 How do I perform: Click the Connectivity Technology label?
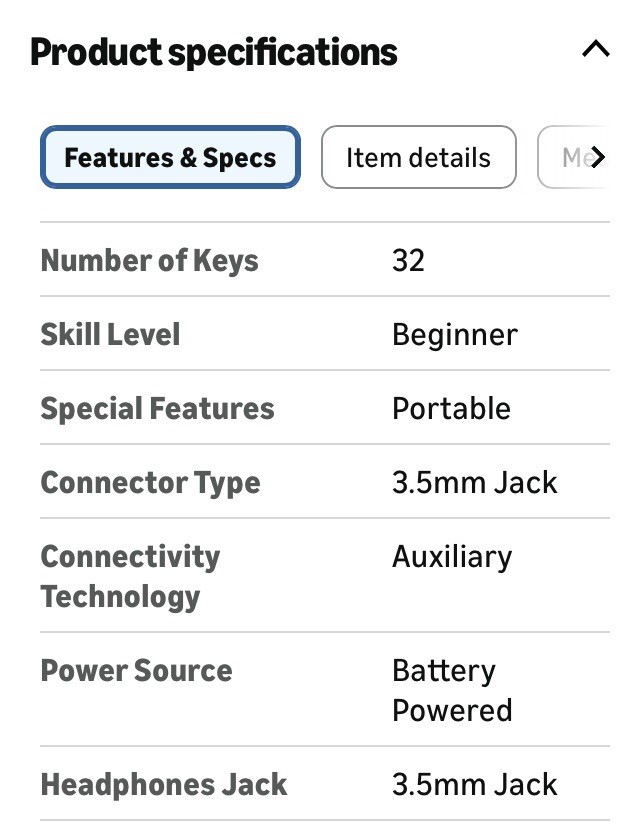[x=130, y=576]
